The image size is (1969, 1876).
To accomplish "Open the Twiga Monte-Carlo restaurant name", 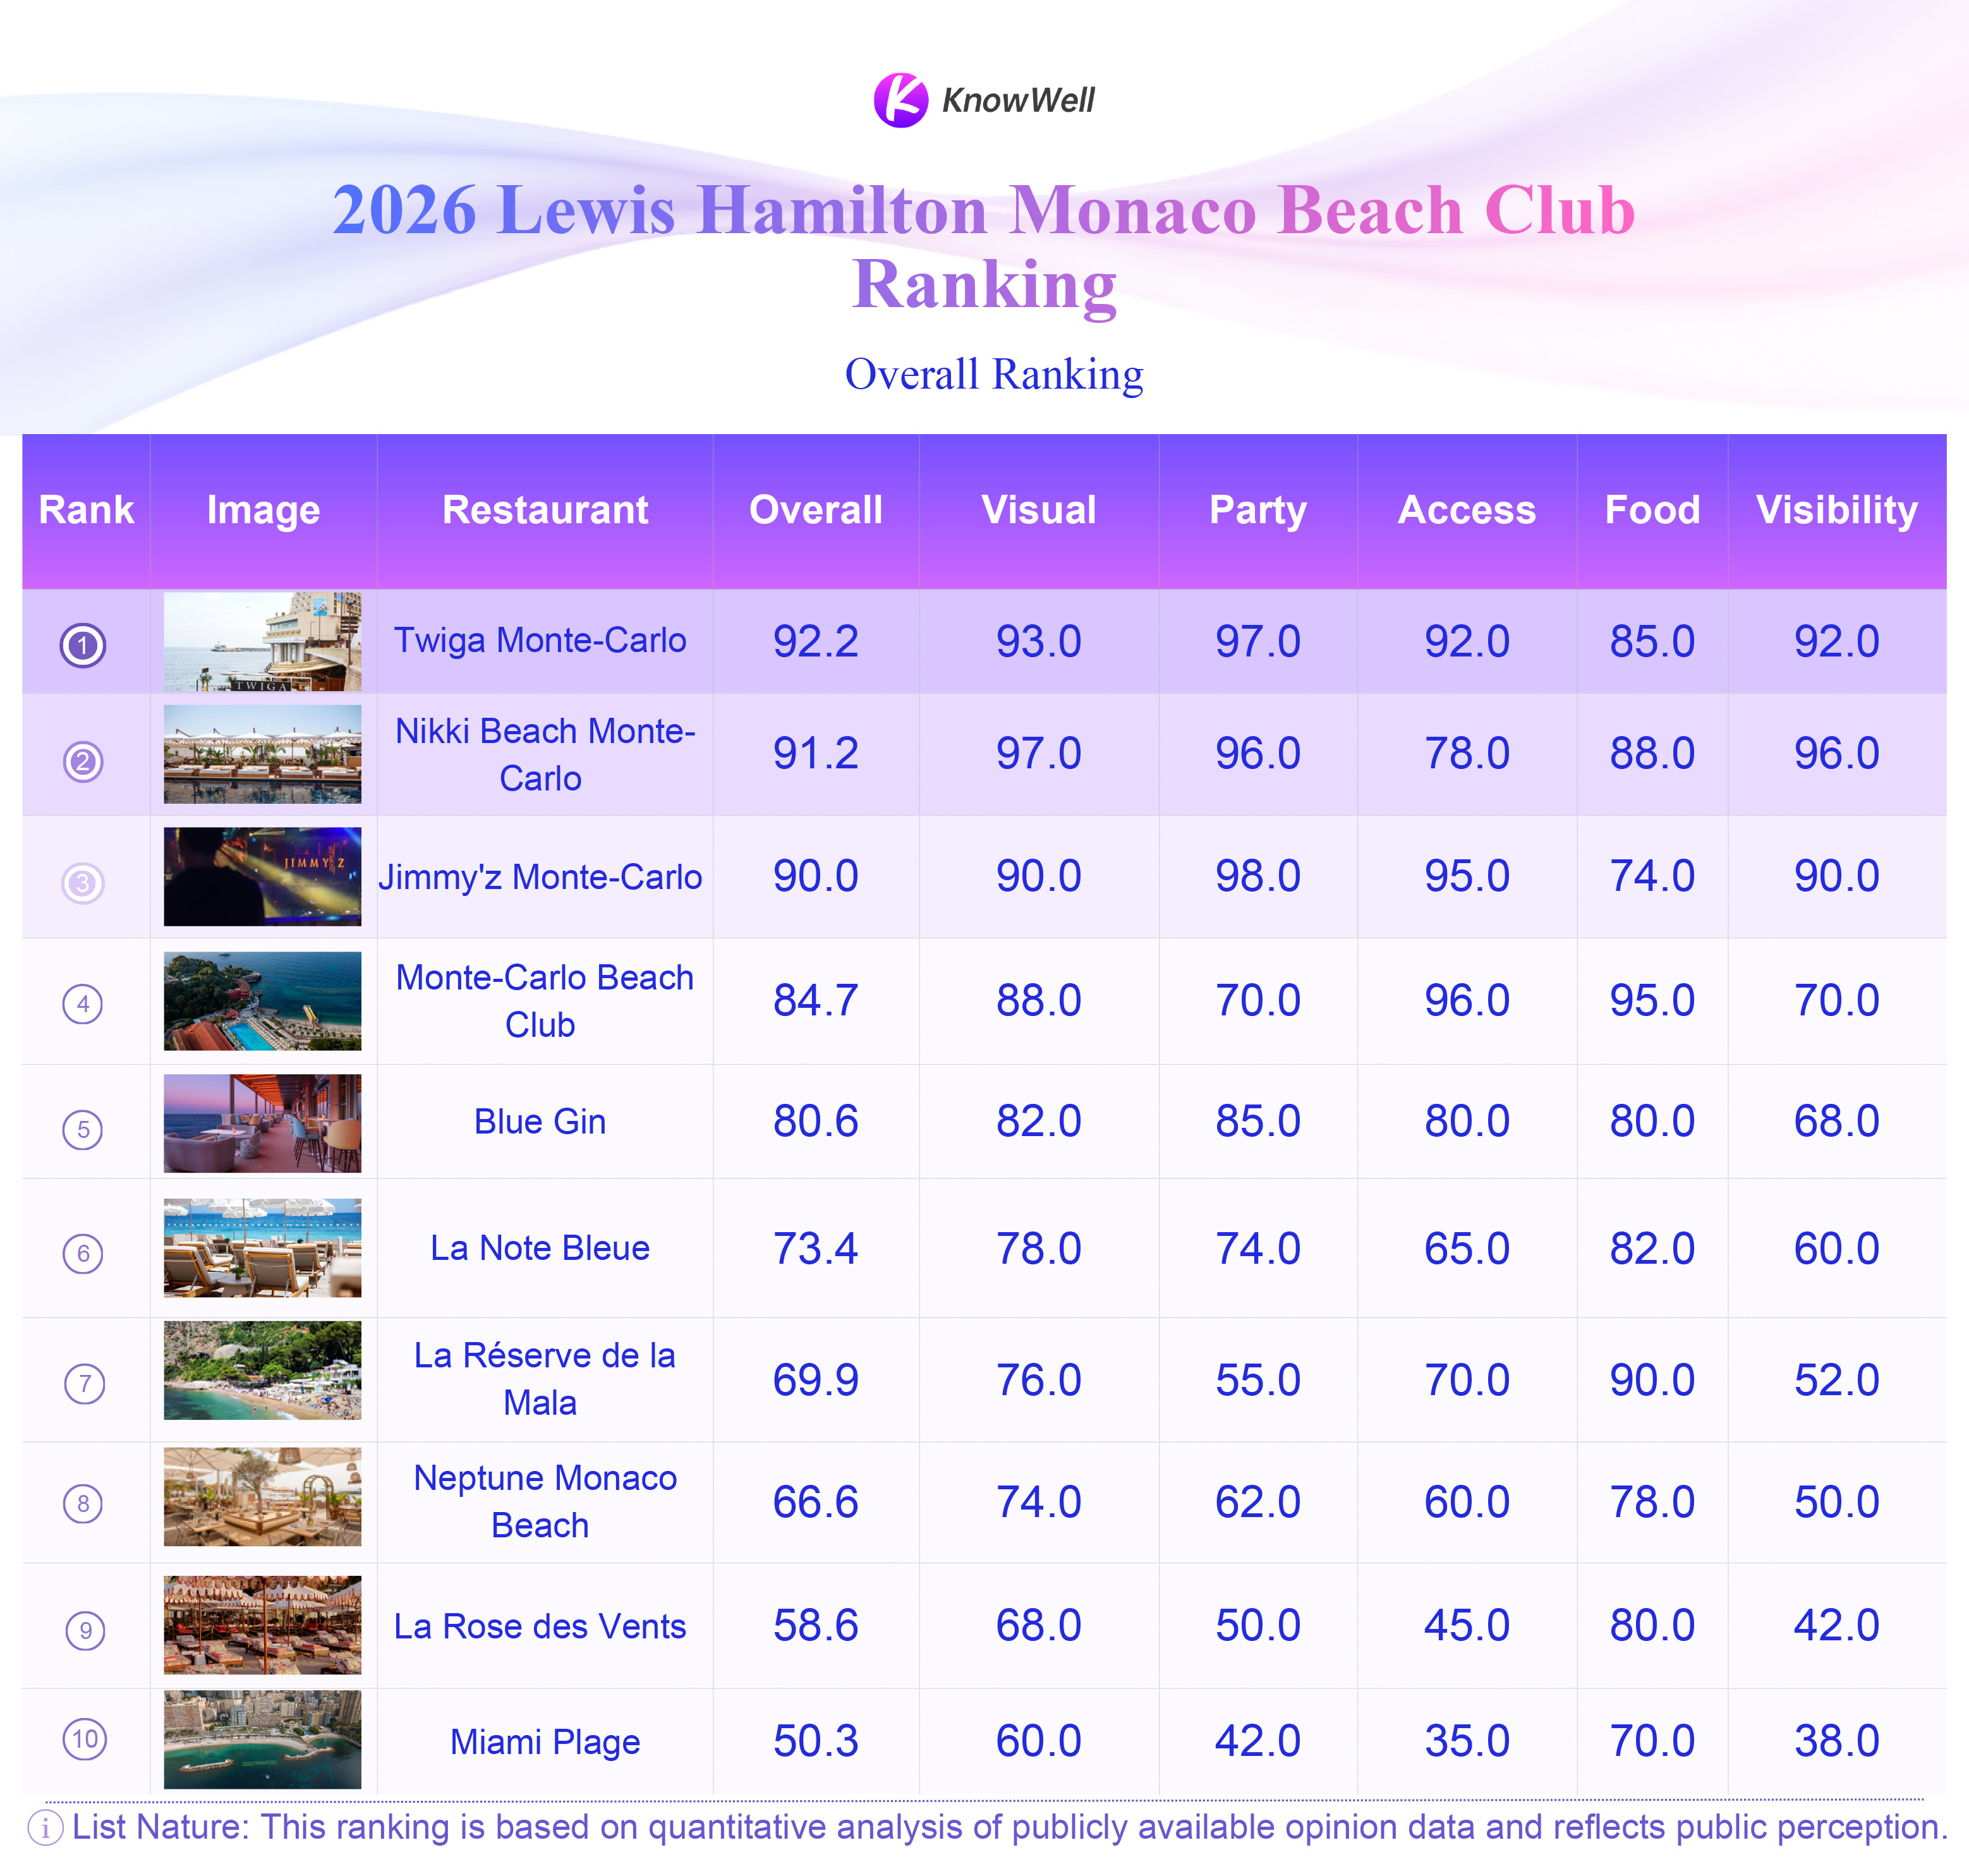I will [x=540, y=641].
